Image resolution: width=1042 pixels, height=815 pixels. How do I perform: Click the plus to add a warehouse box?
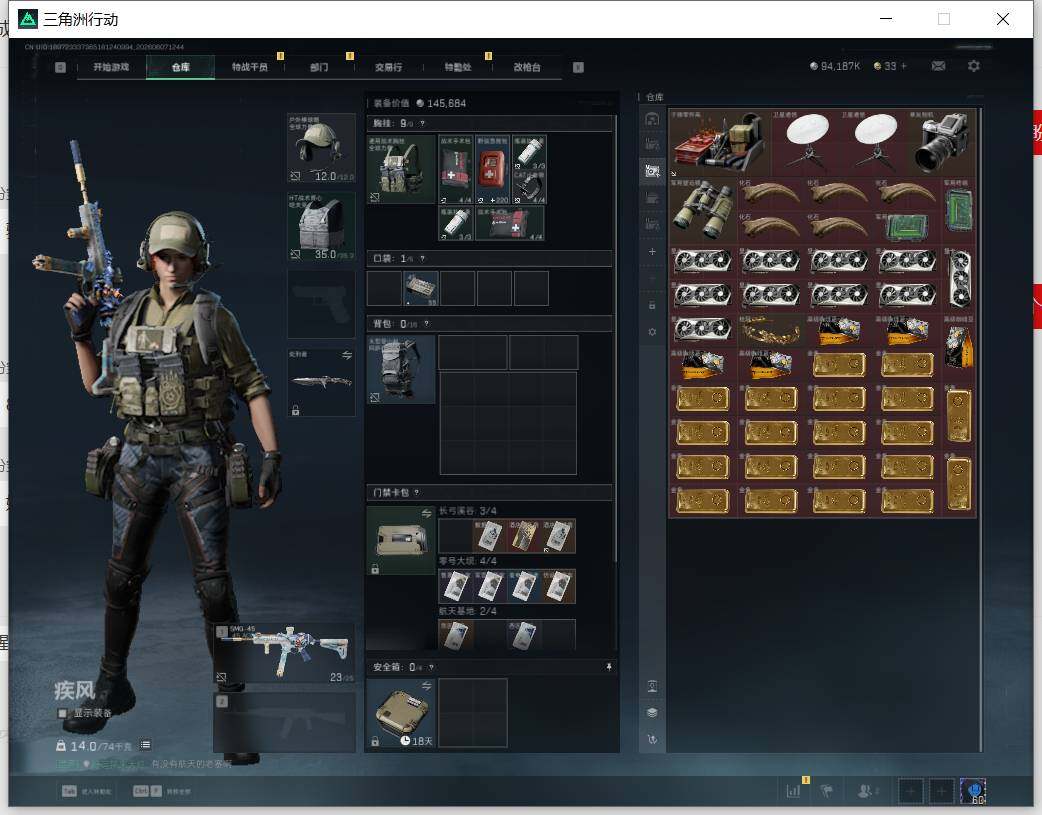652,251
